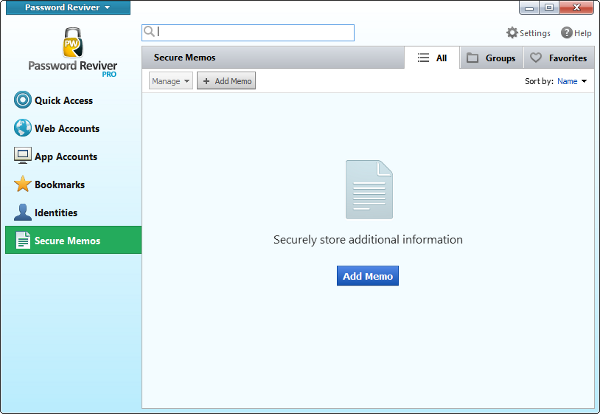Maximize the Password Reviver window
The width and height of the screenshot is (600, 414).
[549, 8]
